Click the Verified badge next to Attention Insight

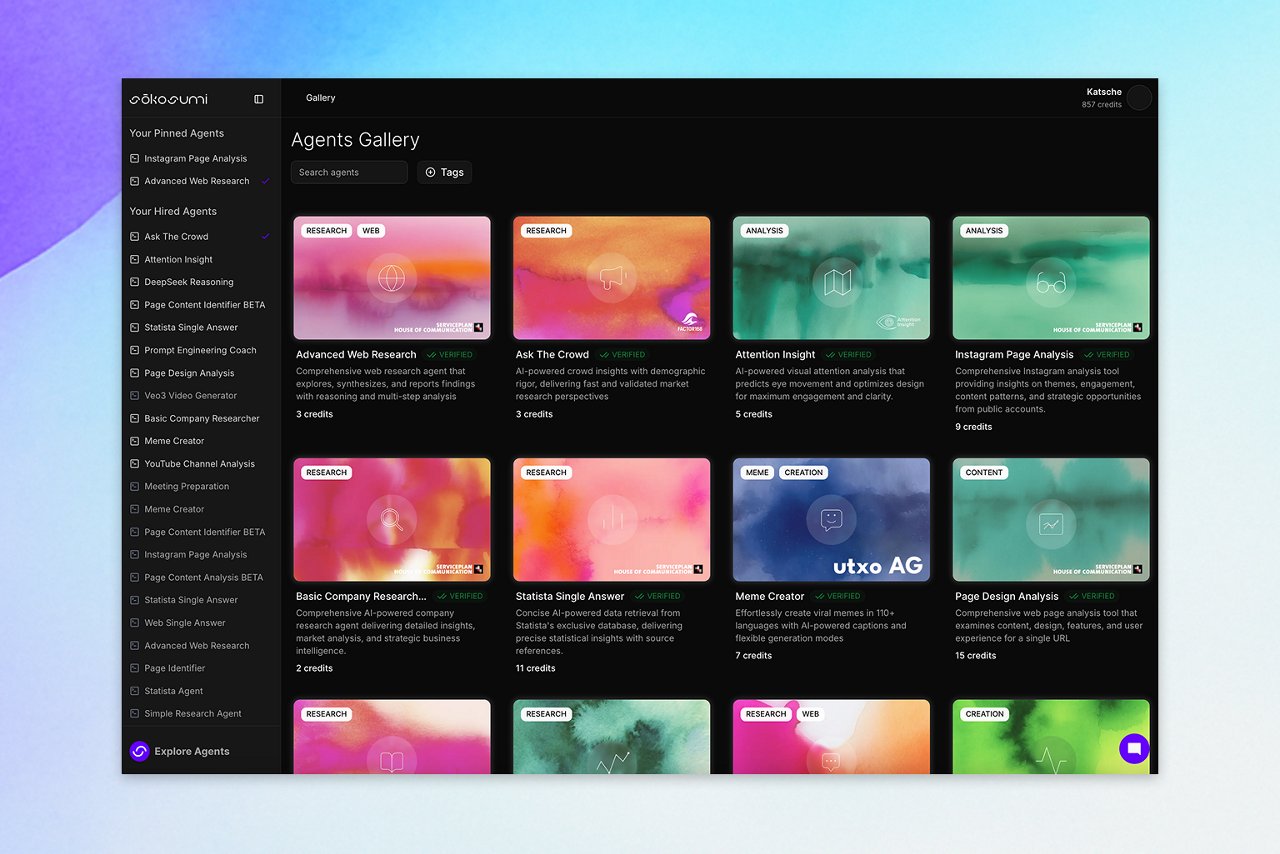pos(849,355)
